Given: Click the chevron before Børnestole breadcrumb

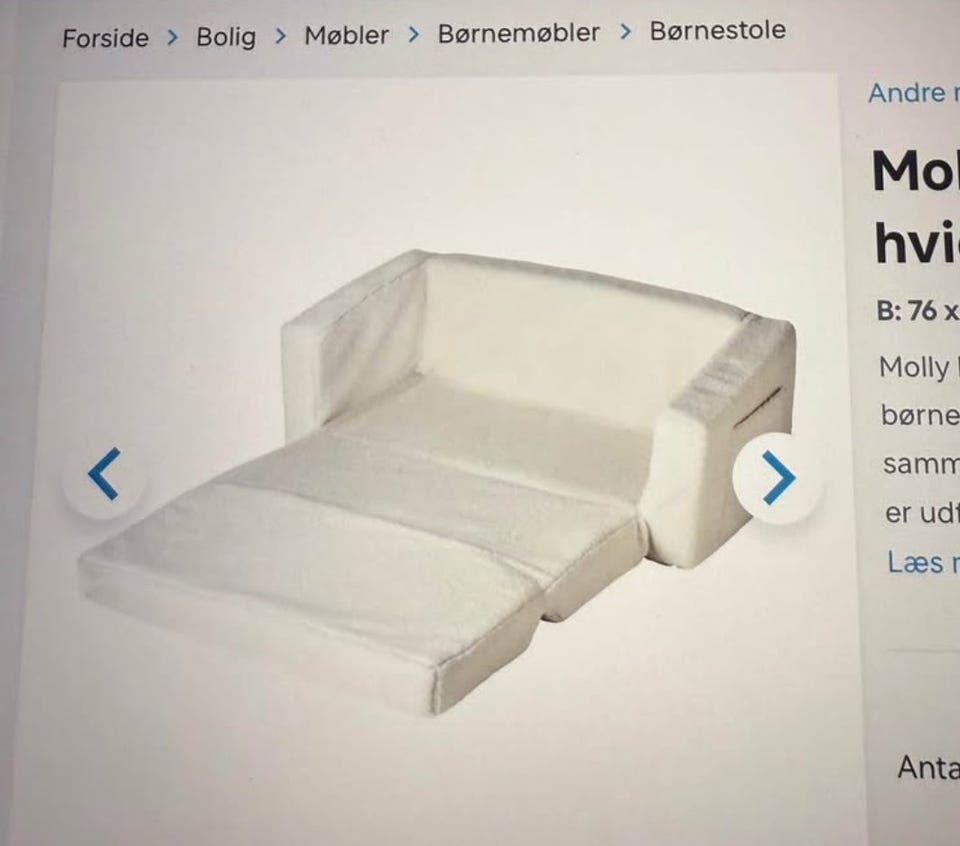Looking at the screenshot, I should pos(626,32).
